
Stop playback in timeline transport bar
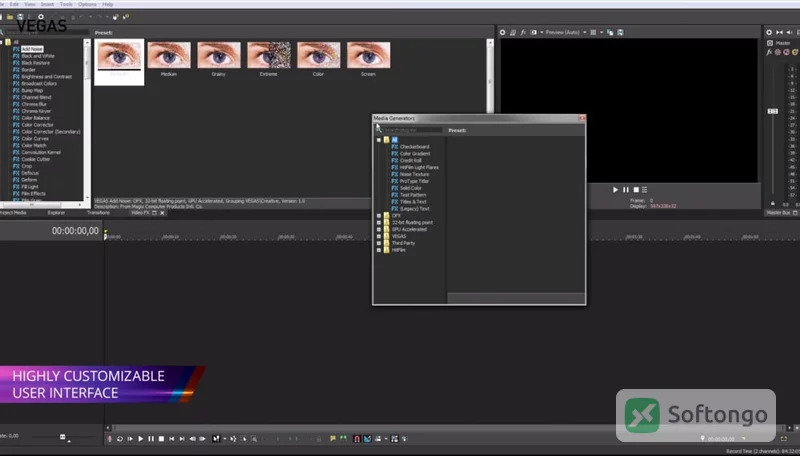161,439
